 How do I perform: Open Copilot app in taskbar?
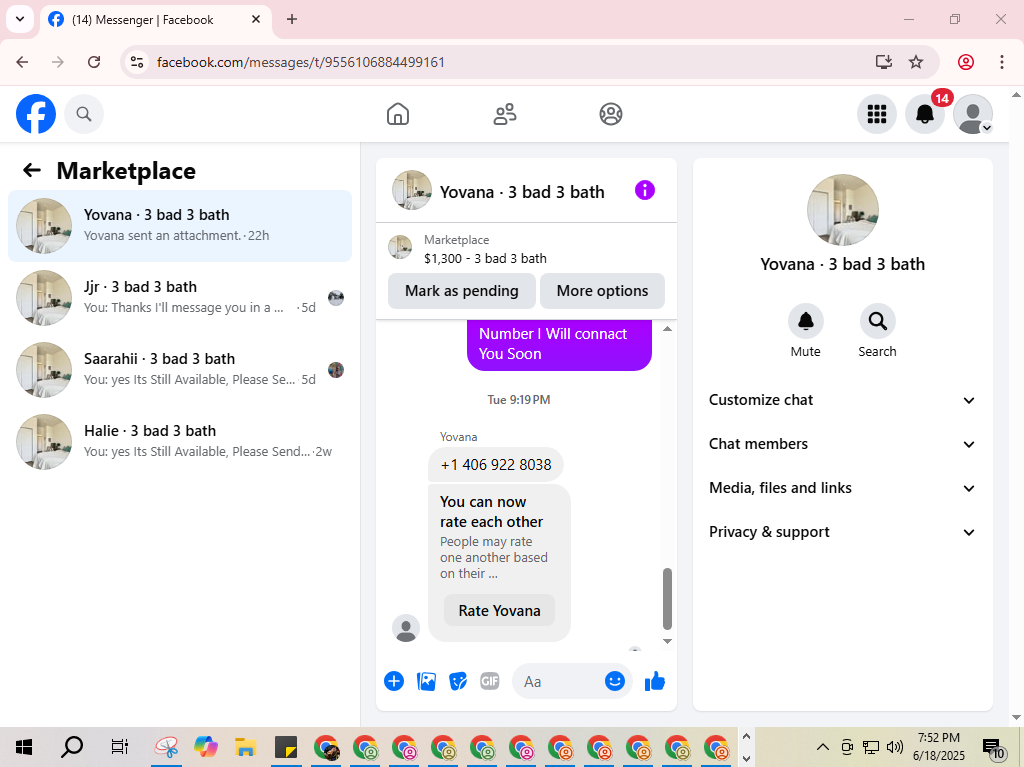[x=206, y=747]
